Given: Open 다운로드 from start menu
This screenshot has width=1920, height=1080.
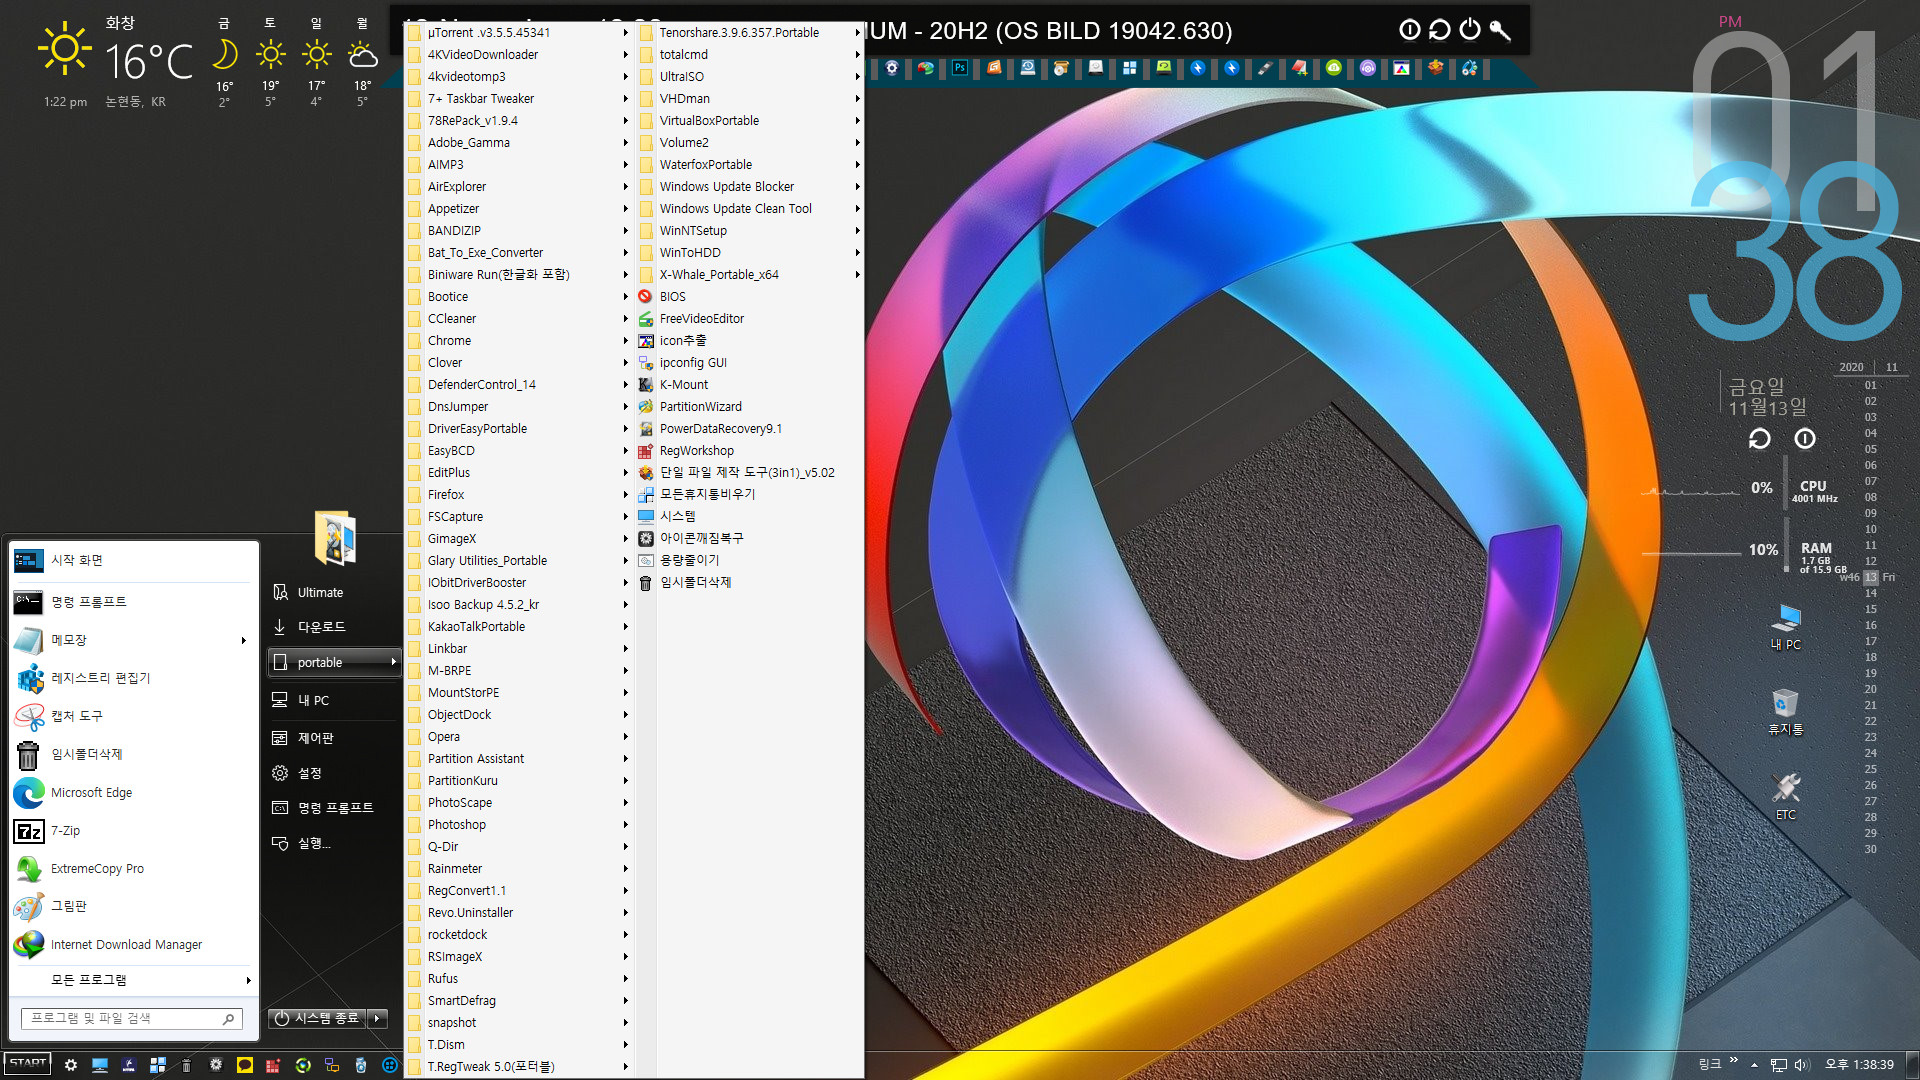Looking at the screenshot, I should pos(334,627).
